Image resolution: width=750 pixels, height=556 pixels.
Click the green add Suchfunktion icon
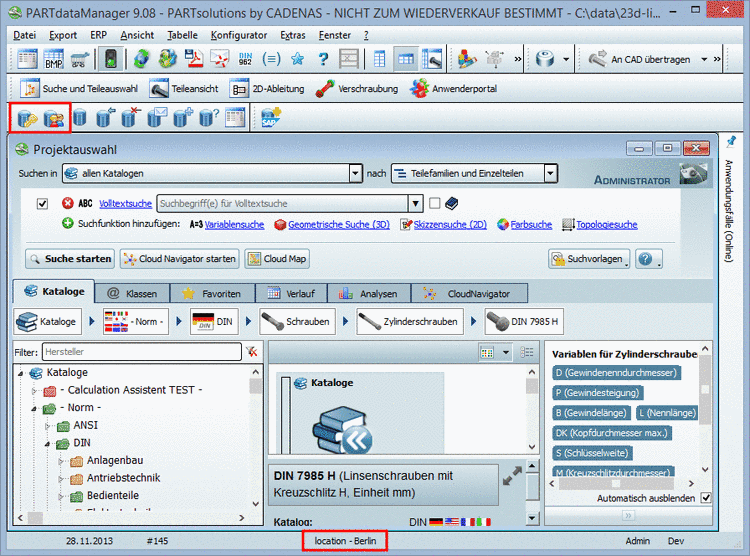point(67,223)
